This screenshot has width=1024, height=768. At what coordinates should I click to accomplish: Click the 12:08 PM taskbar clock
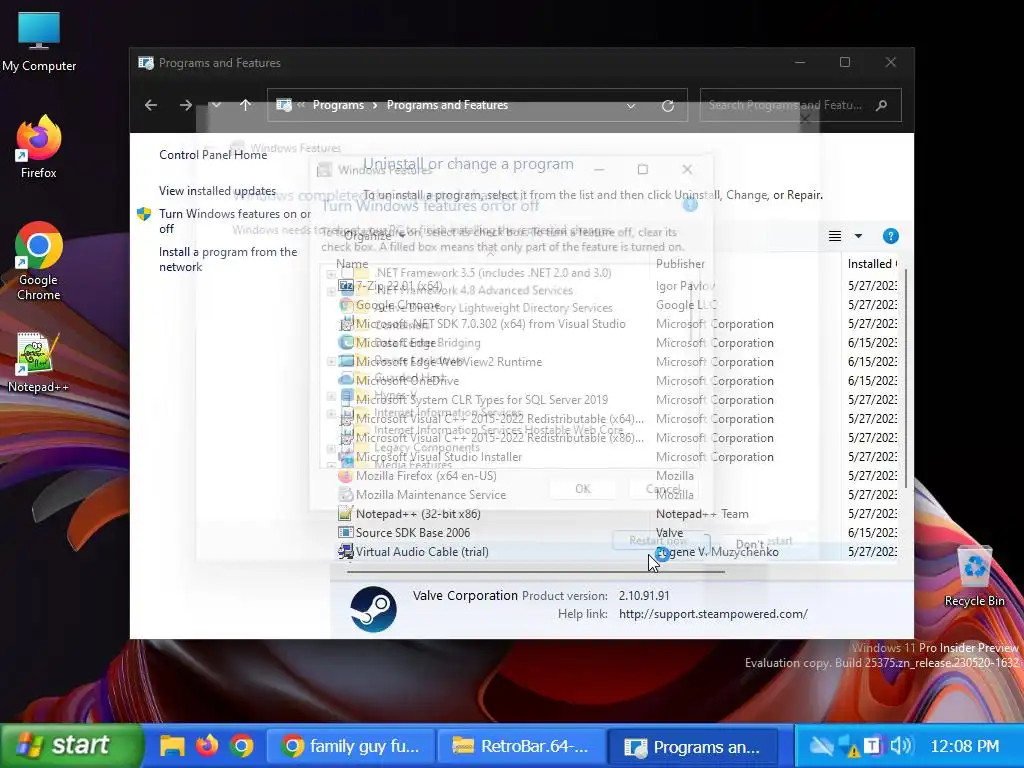tap(964, 746)
